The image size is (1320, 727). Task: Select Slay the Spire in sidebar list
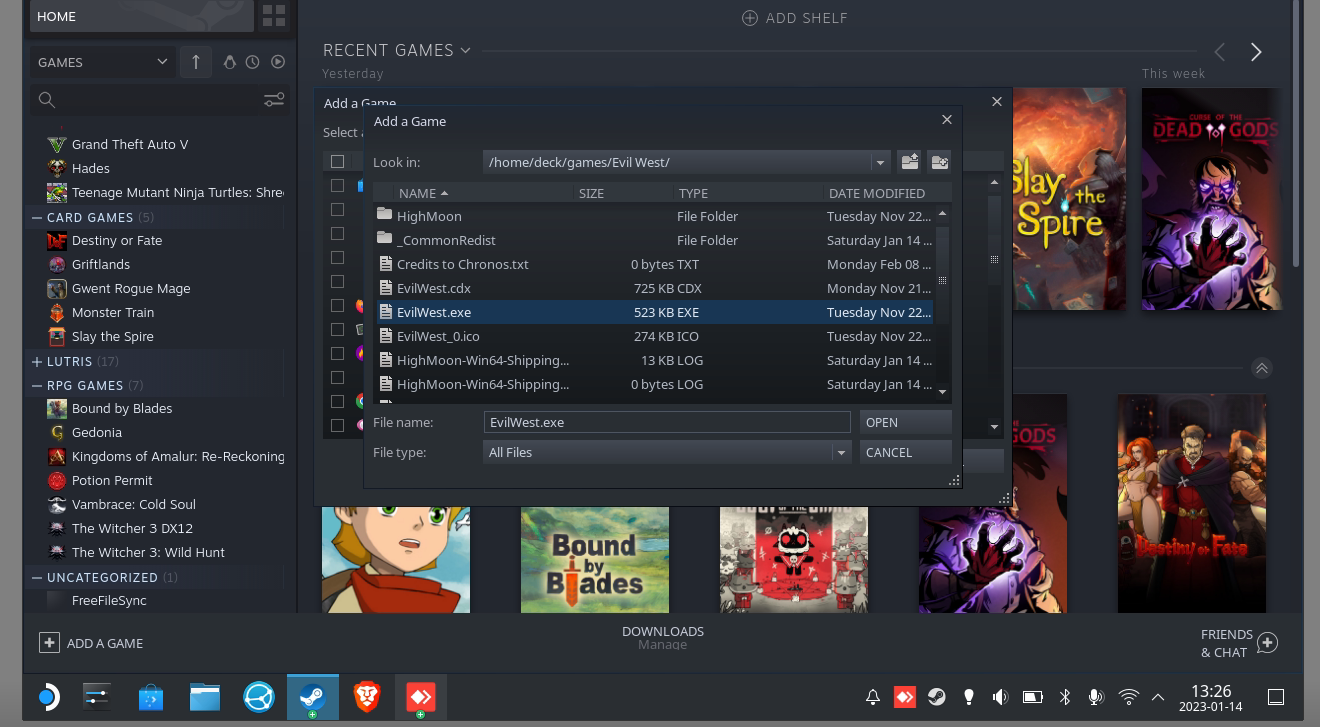tap(113, 336)
